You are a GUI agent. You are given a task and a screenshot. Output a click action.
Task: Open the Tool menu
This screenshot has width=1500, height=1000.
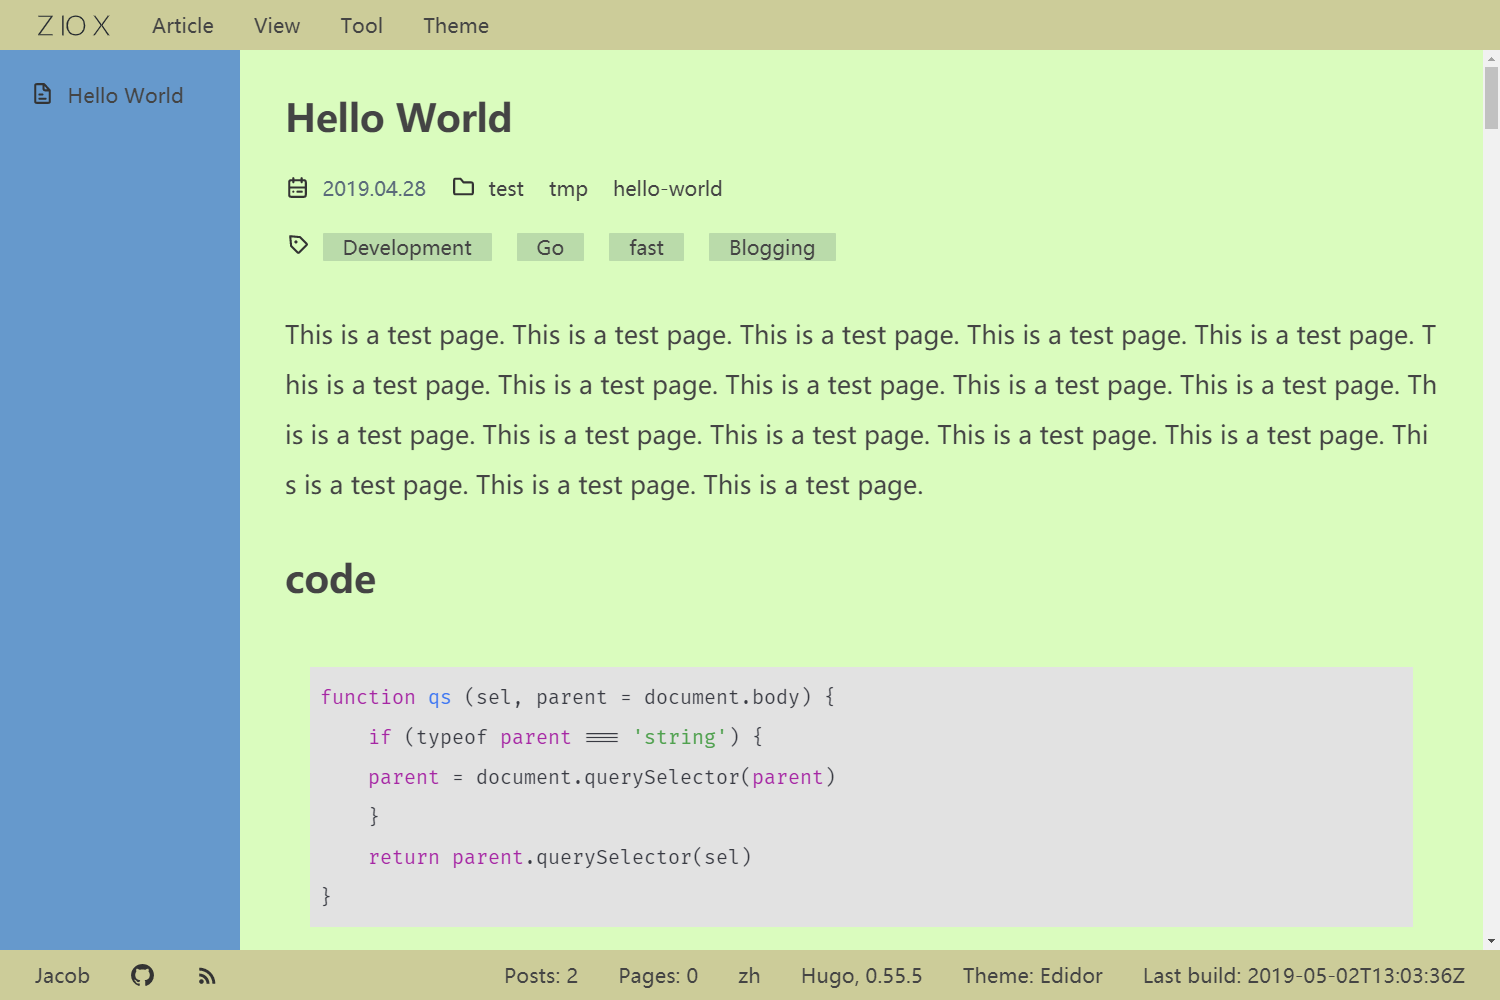pos(361,26)
